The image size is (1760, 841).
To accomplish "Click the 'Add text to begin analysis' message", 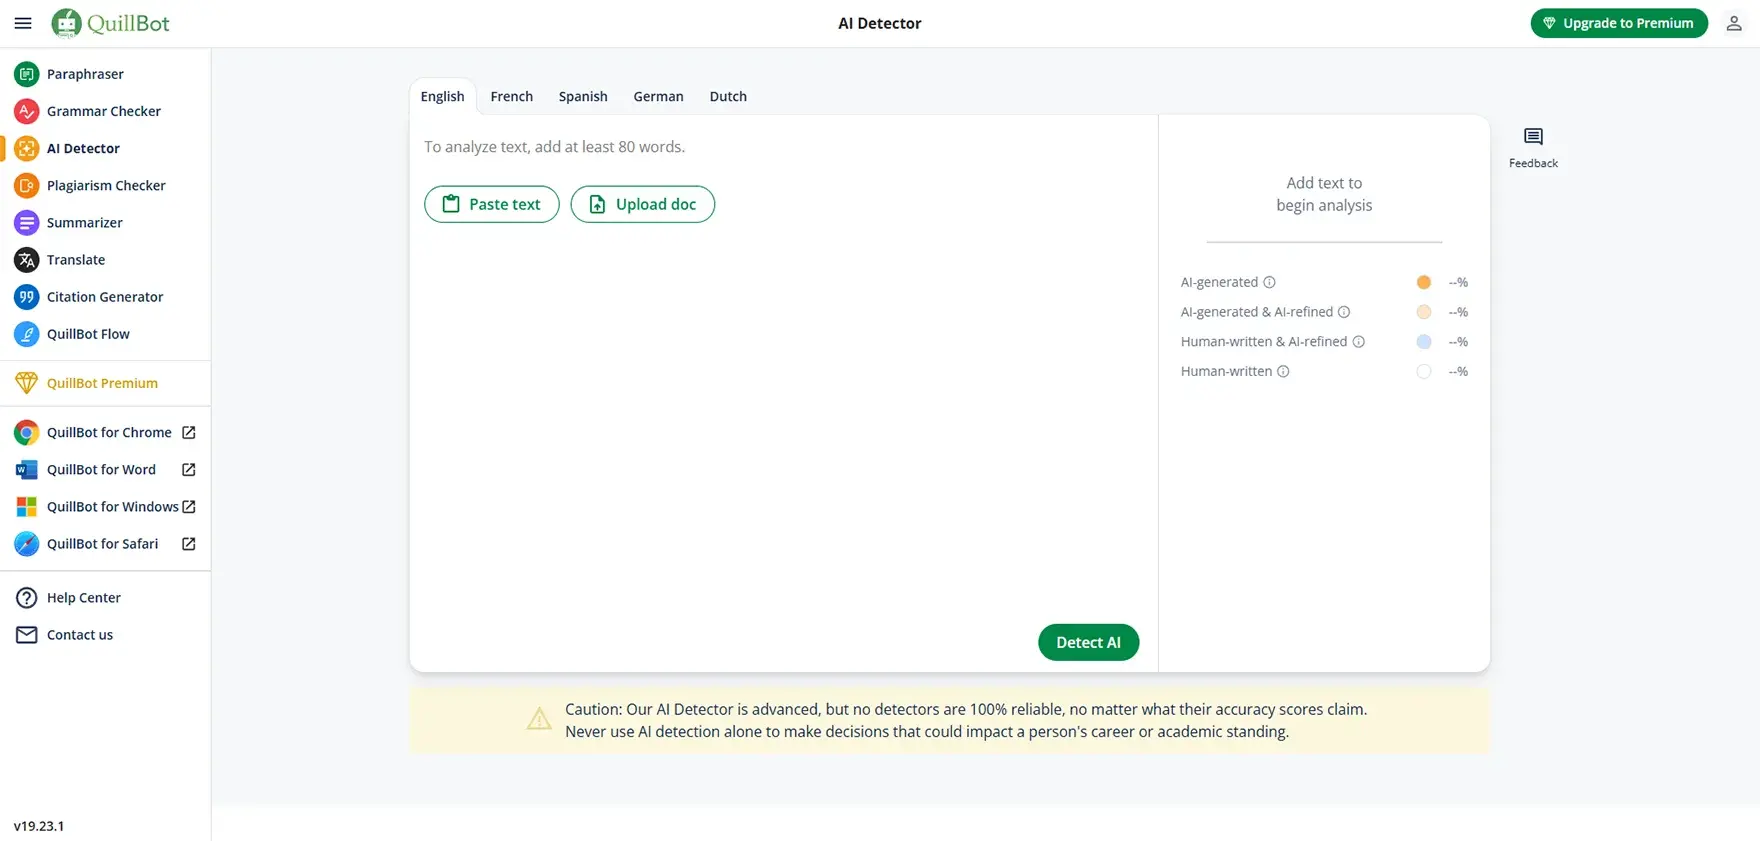I will pyautogui.click(x=1324, y=194).
